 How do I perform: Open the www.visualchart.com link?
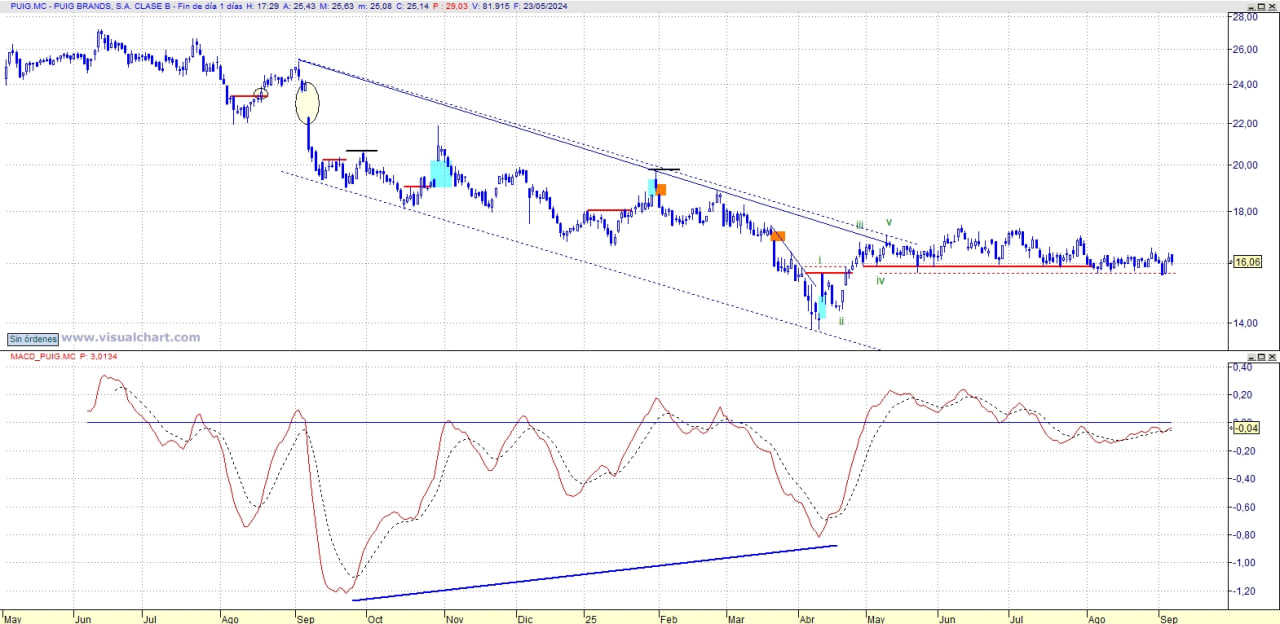click(x=131, y=338)
